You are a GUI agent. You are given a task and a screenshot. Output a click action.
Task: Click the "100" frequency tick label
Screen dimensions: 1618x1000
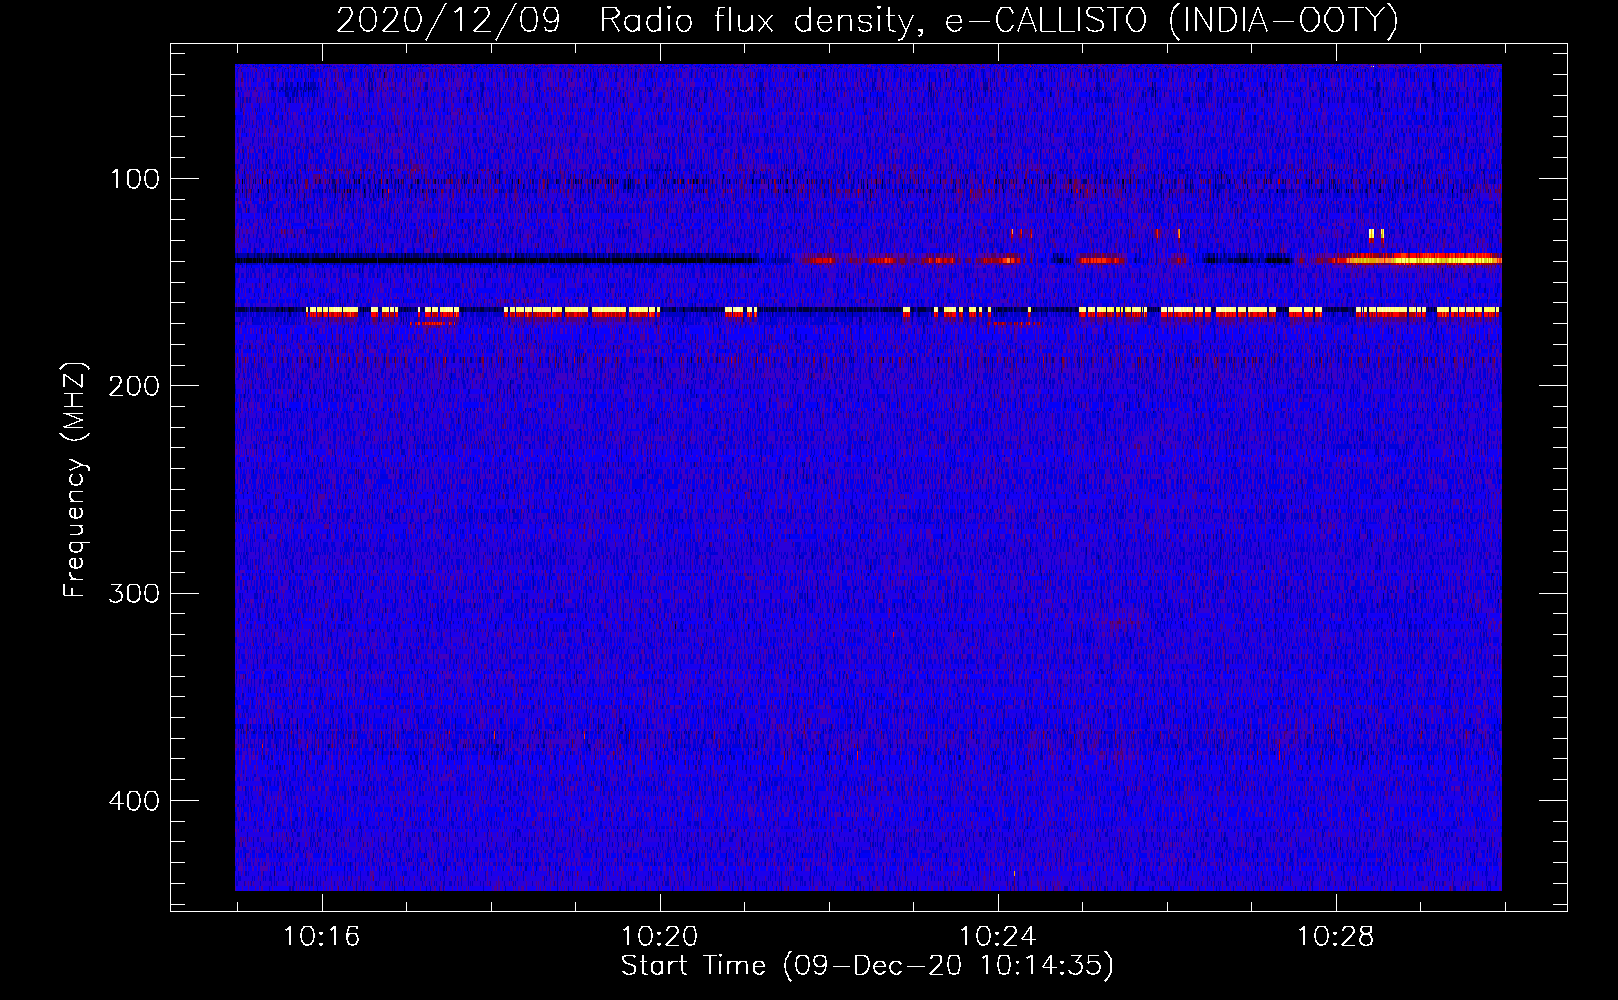(135, 179)
